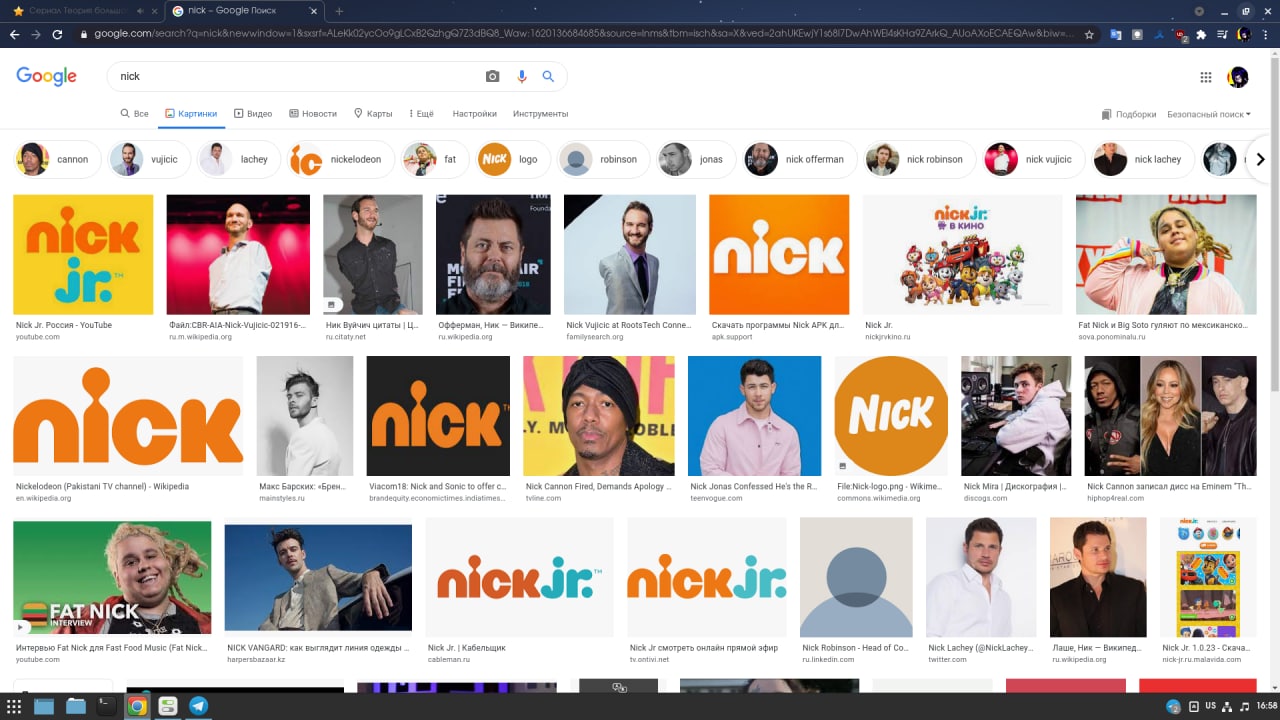1280x720 pixels.
Task: Select the 'cannon' suggestion chip
Action: pos(56,159)
